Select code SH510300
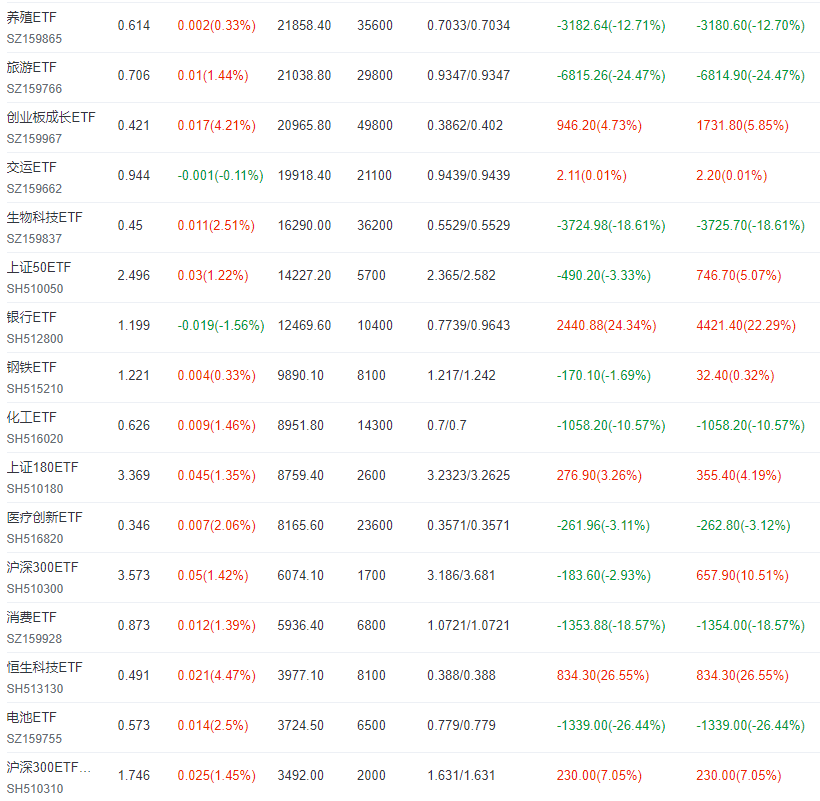Image resolution: width=820 pixels, height=801 pixels. pyautogui.click(x=35, y=589)
